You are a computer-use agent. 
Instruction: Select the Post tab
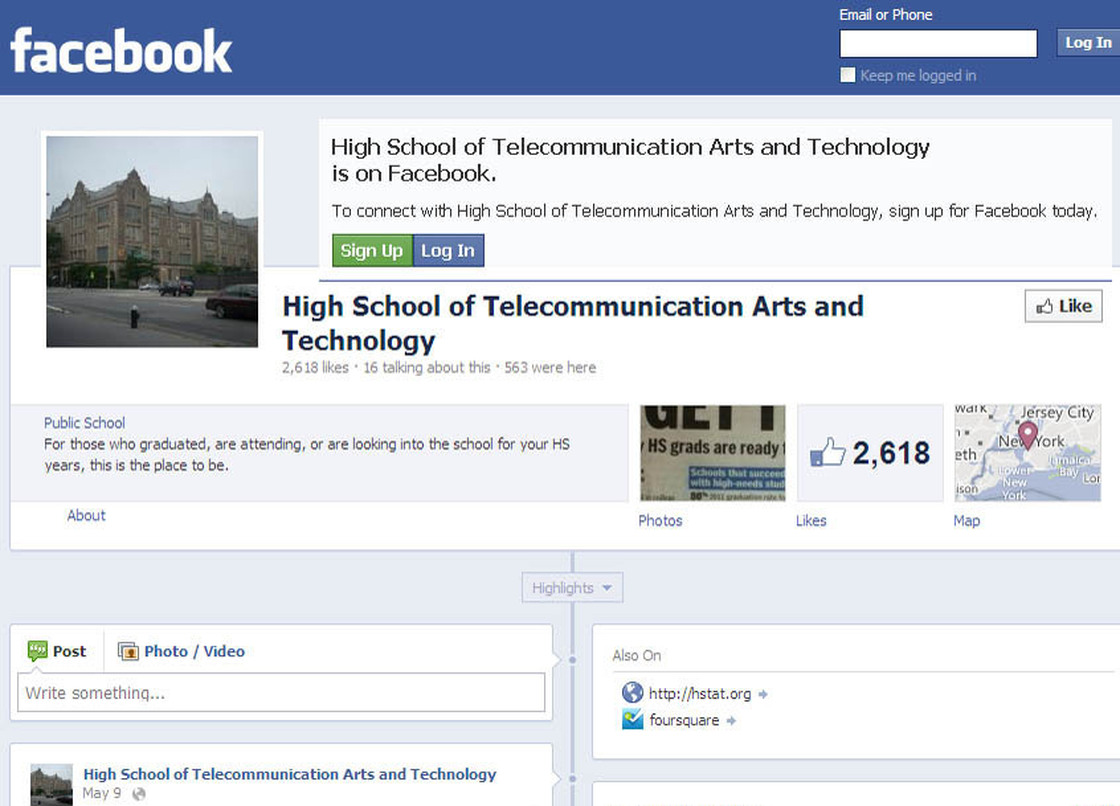[x=57, y=651]
